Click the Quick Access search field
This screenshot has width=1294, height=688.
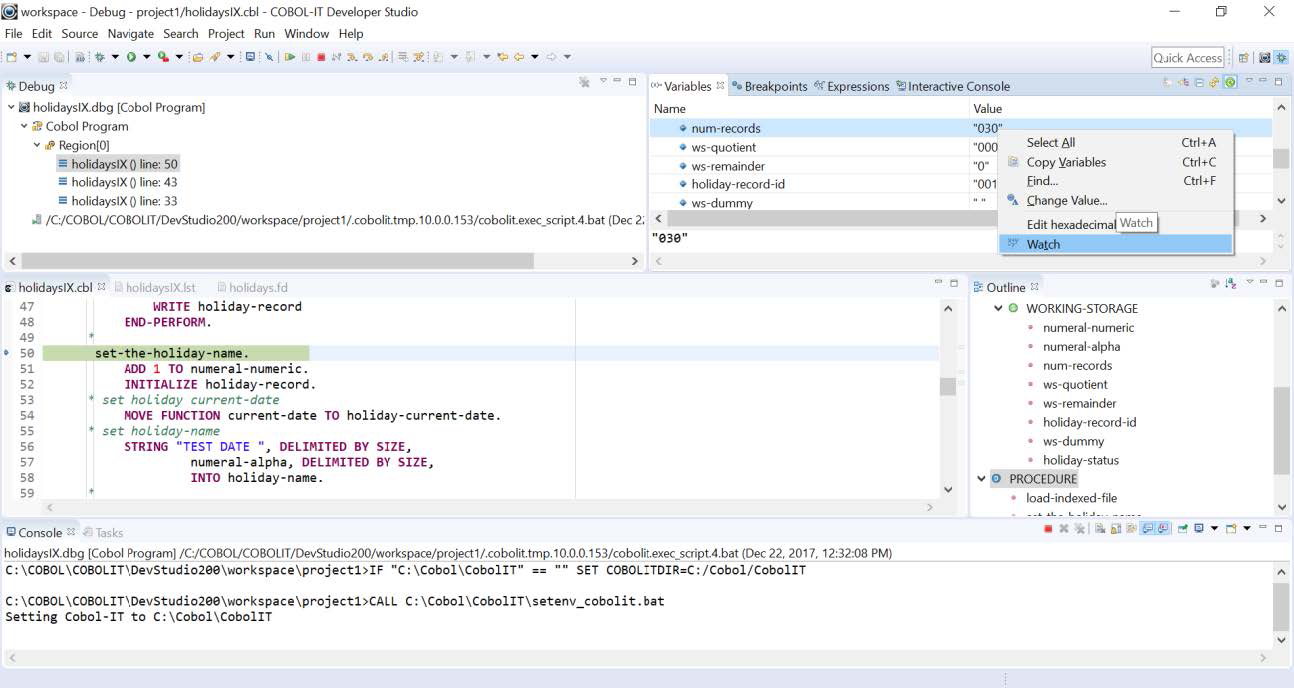(1188, 58)
